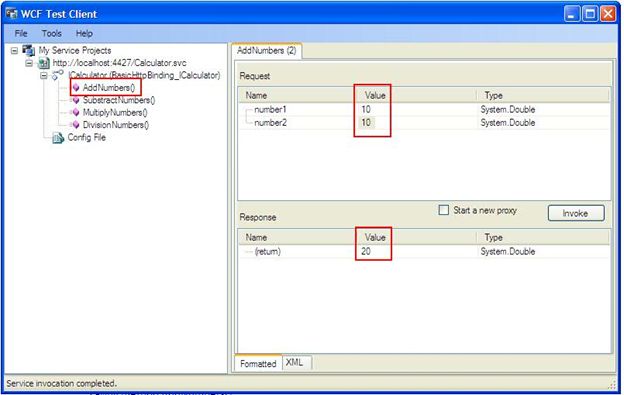This screenshot has height=395, width=624.
Task: Click the My Service Projects computer icon
Action: coord(28,51)
